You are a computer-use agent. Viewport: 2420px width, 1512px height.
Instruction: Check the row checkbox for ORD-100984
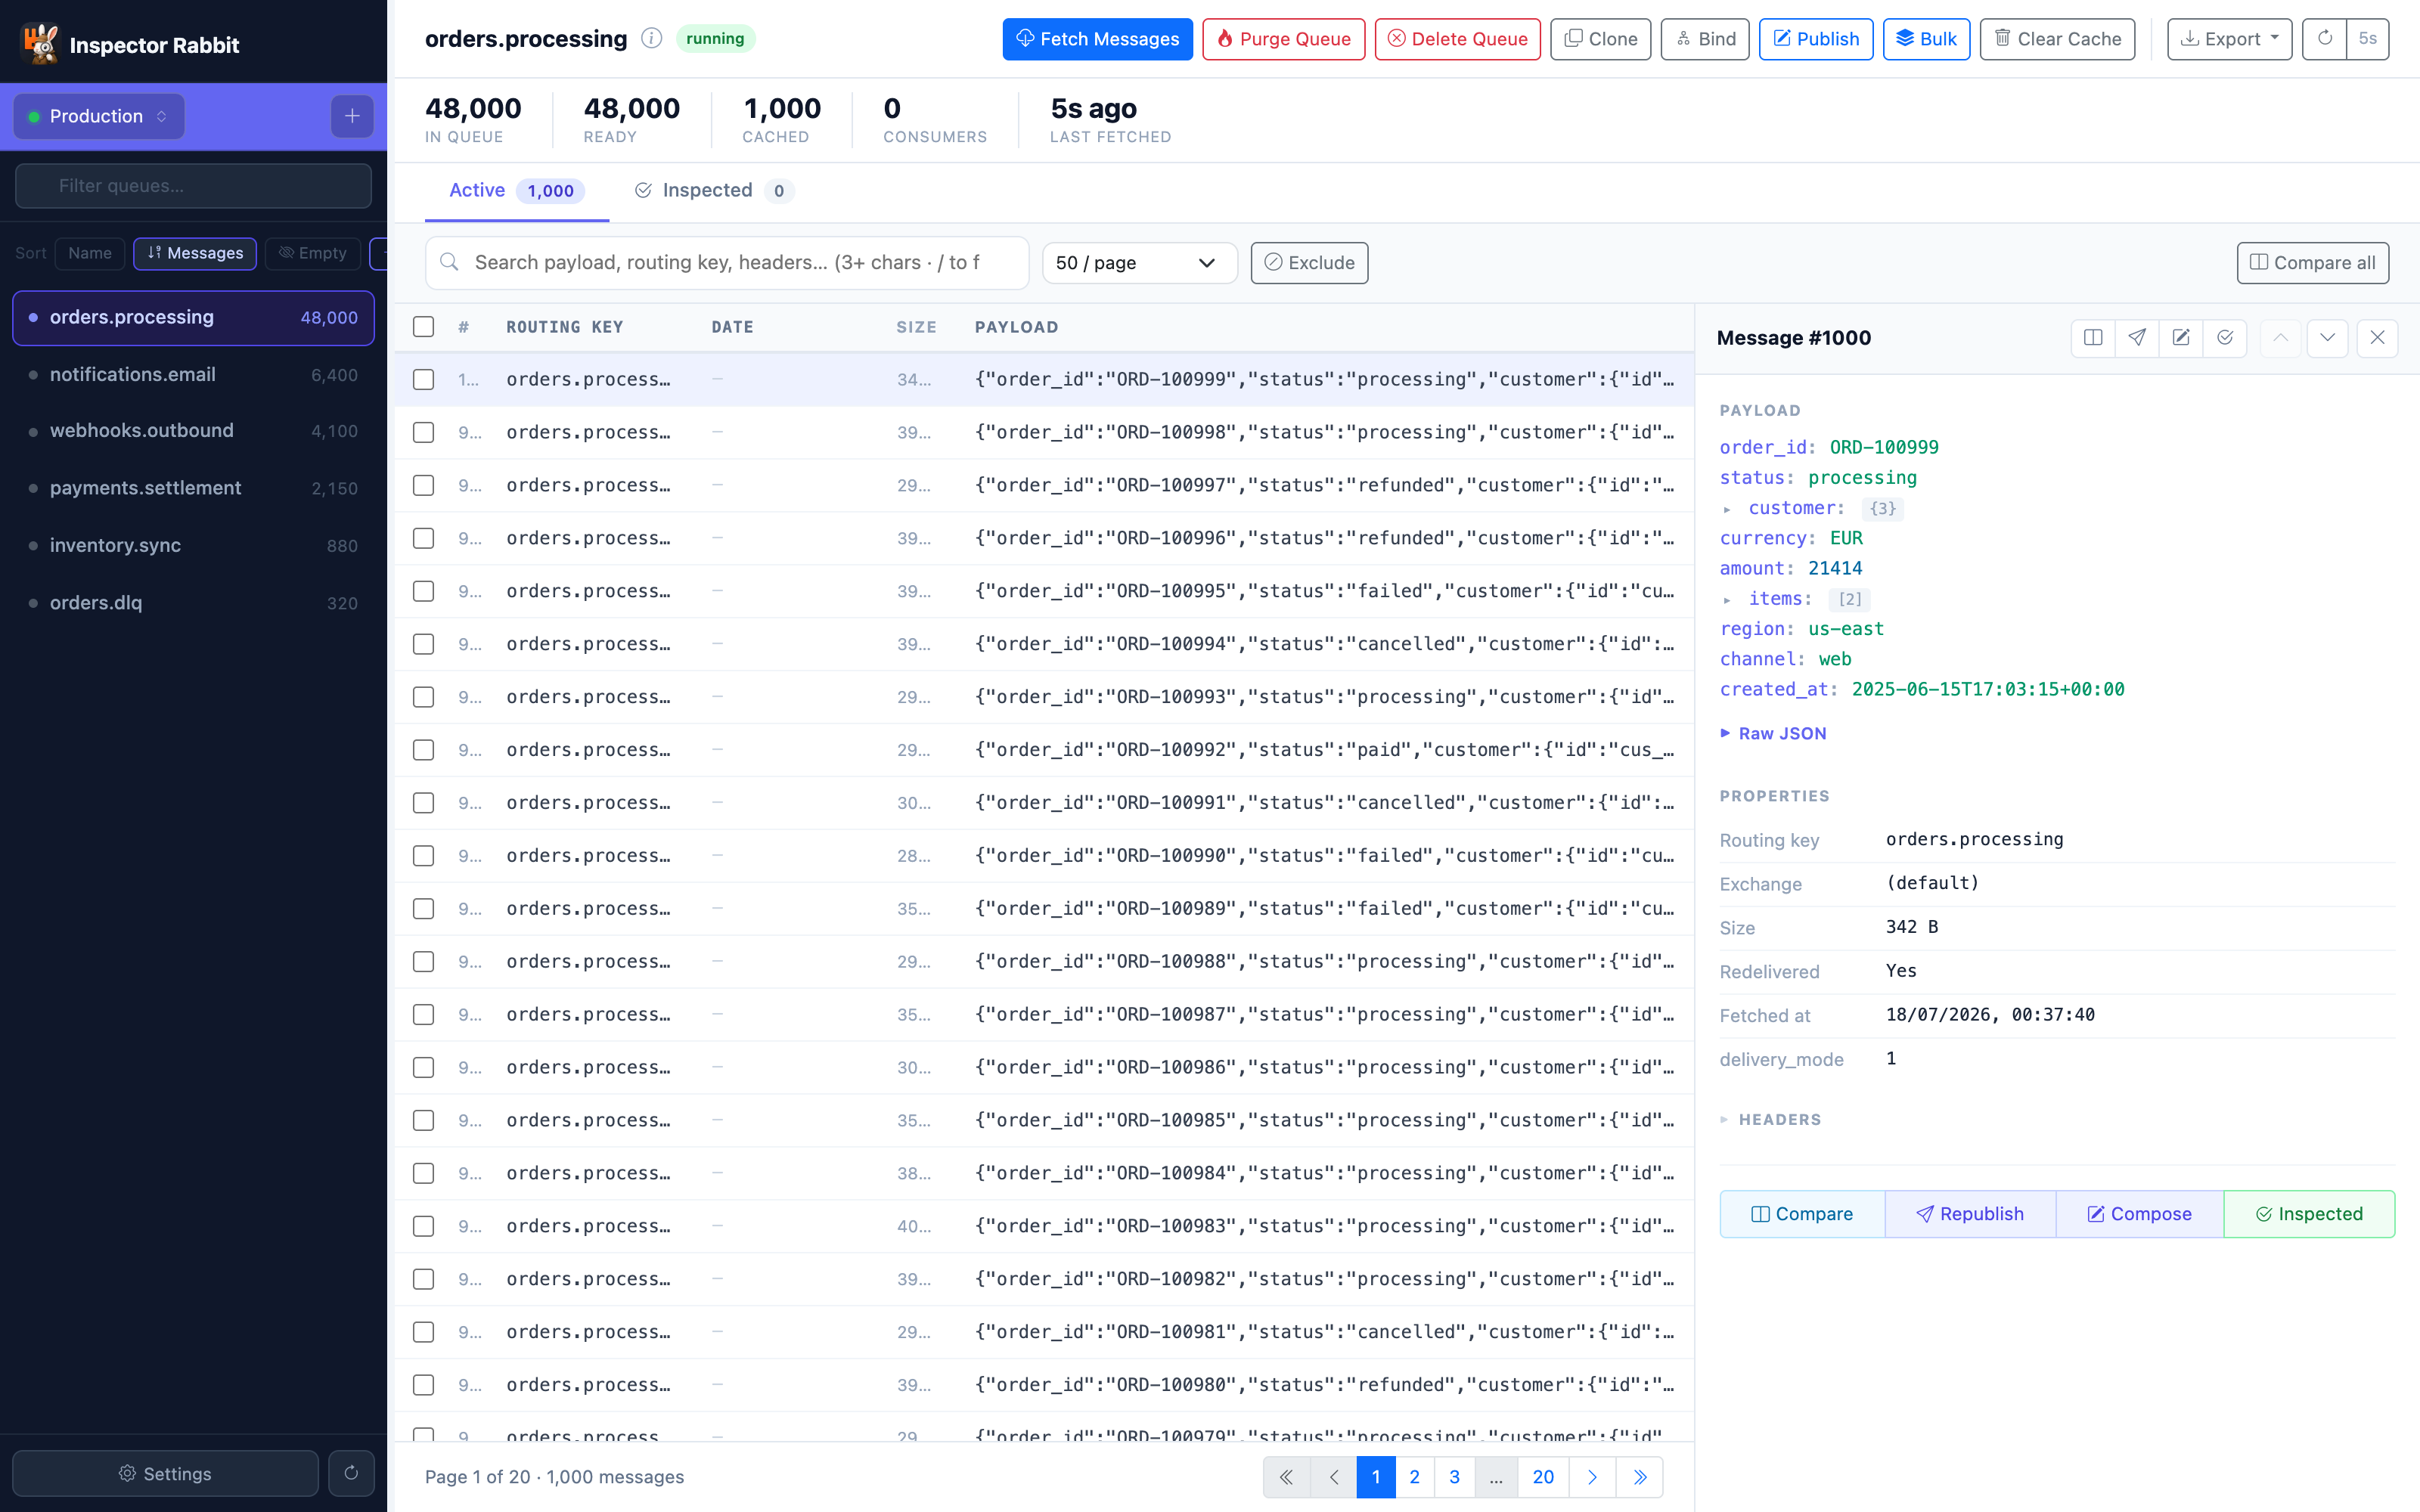pyautogui.click(x=424, y=1174)
